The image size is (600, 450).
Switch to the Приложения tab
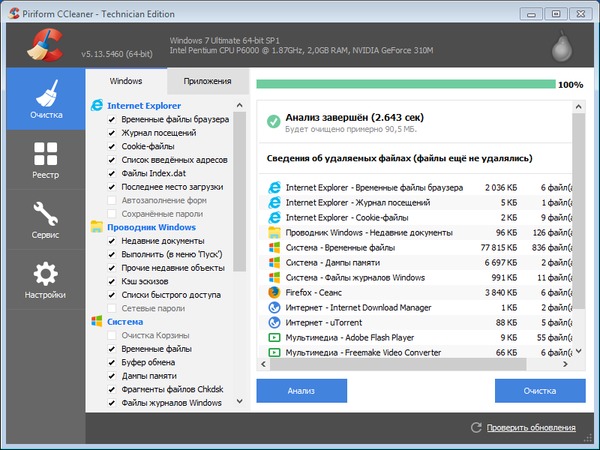(x=206, y=80)
